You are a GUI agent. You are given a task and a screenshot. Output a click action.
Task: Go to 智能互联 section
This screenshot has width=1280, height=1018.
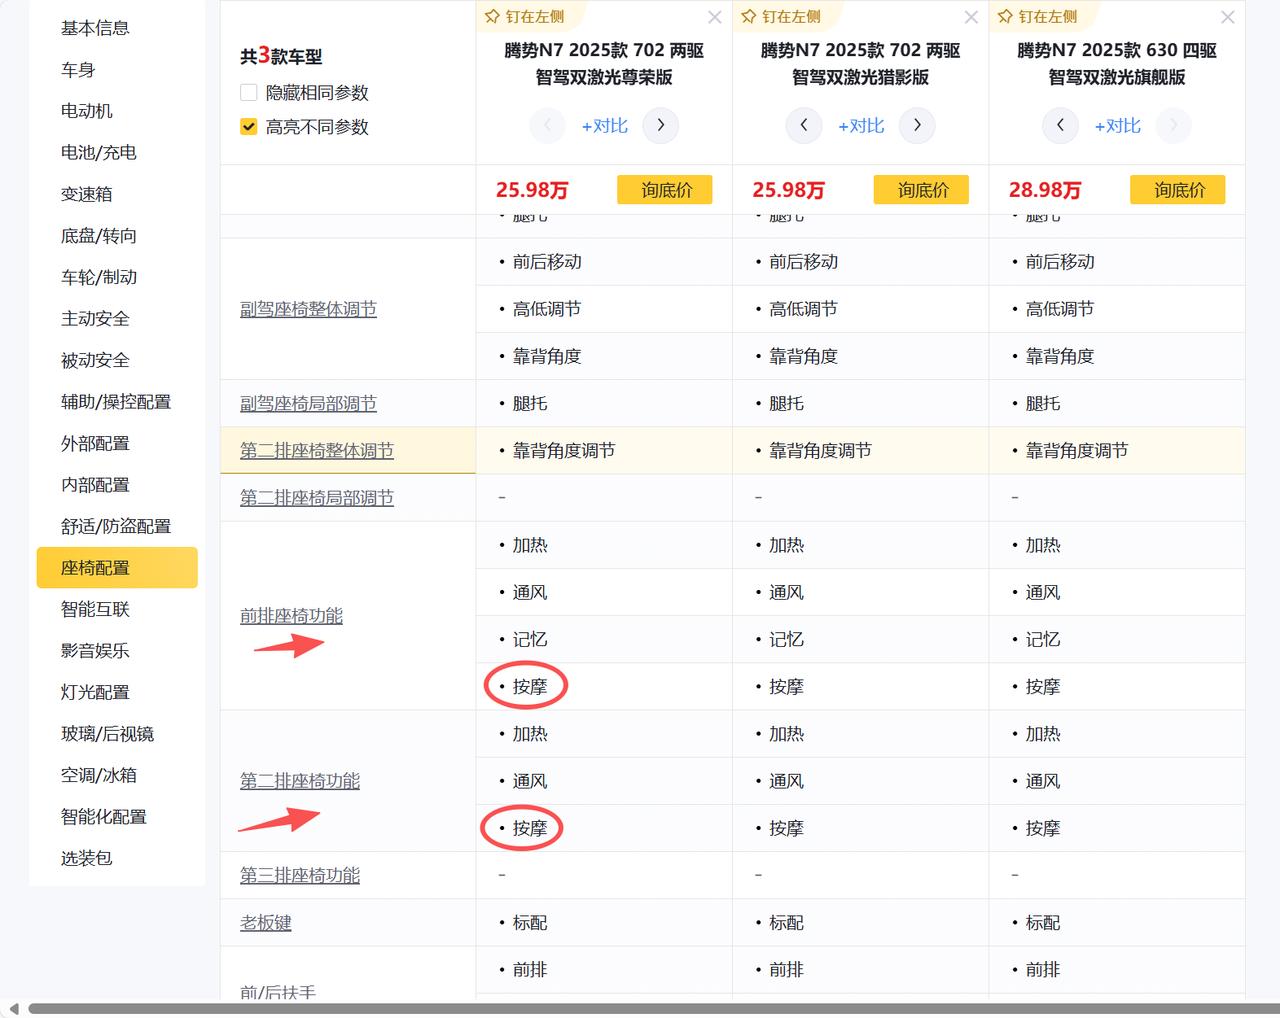point(95,609)
